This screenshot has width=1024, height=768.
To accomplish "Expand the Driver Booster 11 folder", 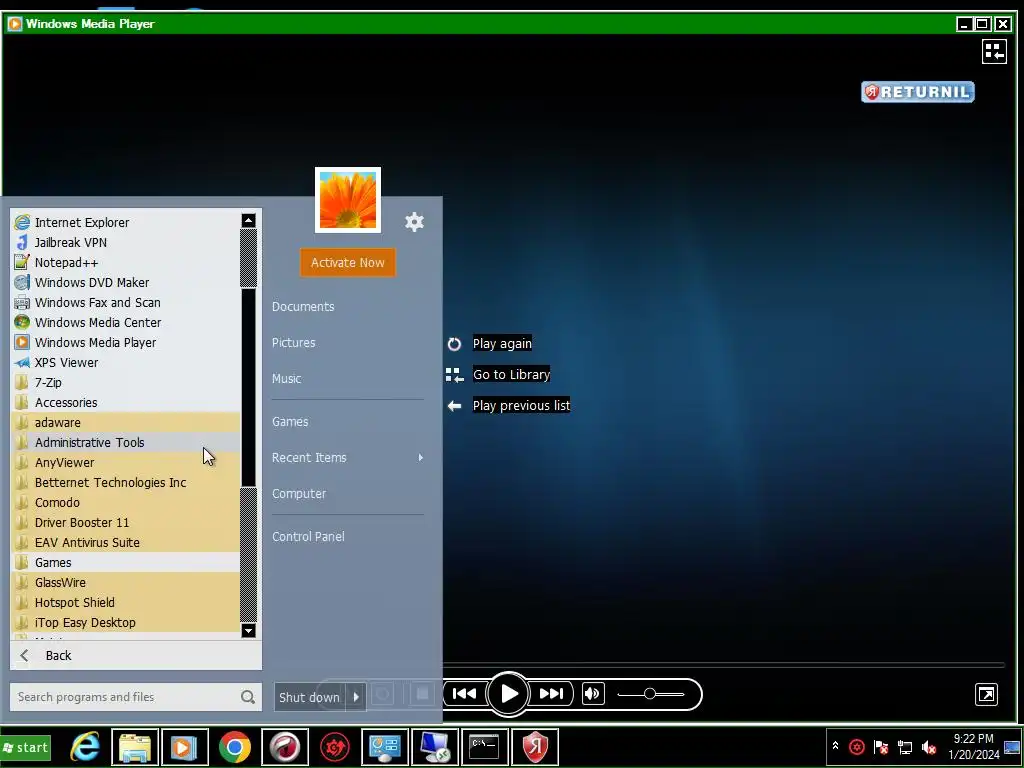I will (125, 522).
